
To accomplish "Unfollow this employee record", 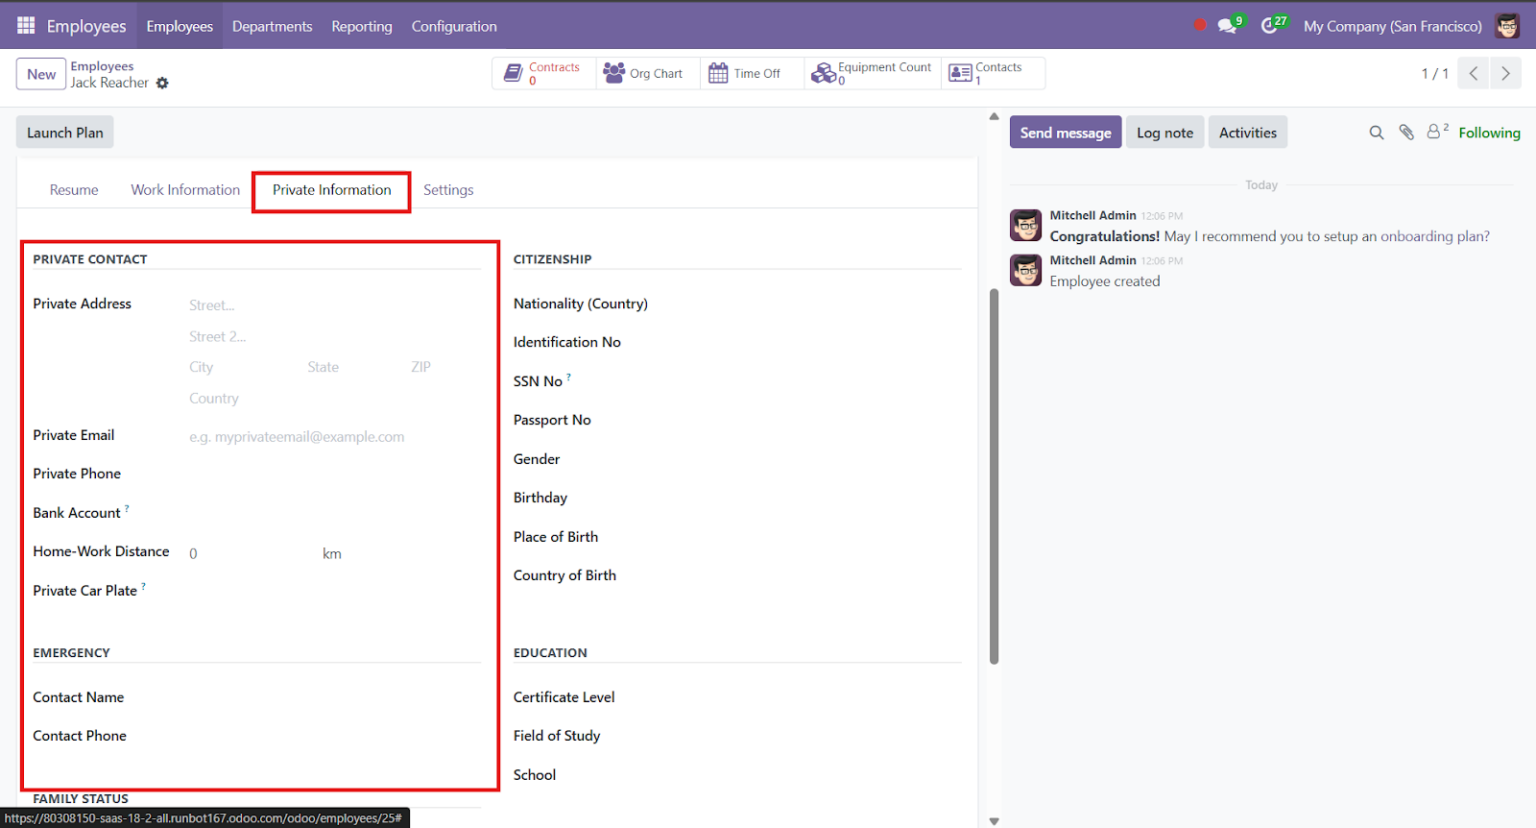I will tap(1489, 132).
